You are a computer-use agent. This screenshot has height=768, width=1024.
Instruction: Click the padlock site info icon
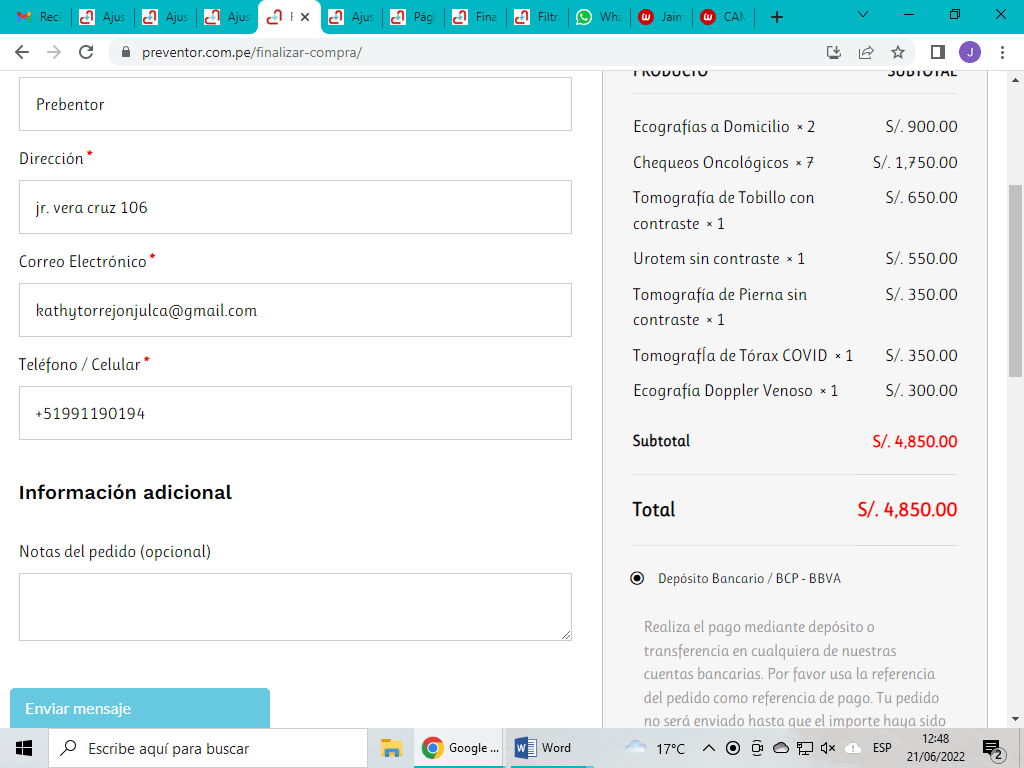[x=126, y=52]
